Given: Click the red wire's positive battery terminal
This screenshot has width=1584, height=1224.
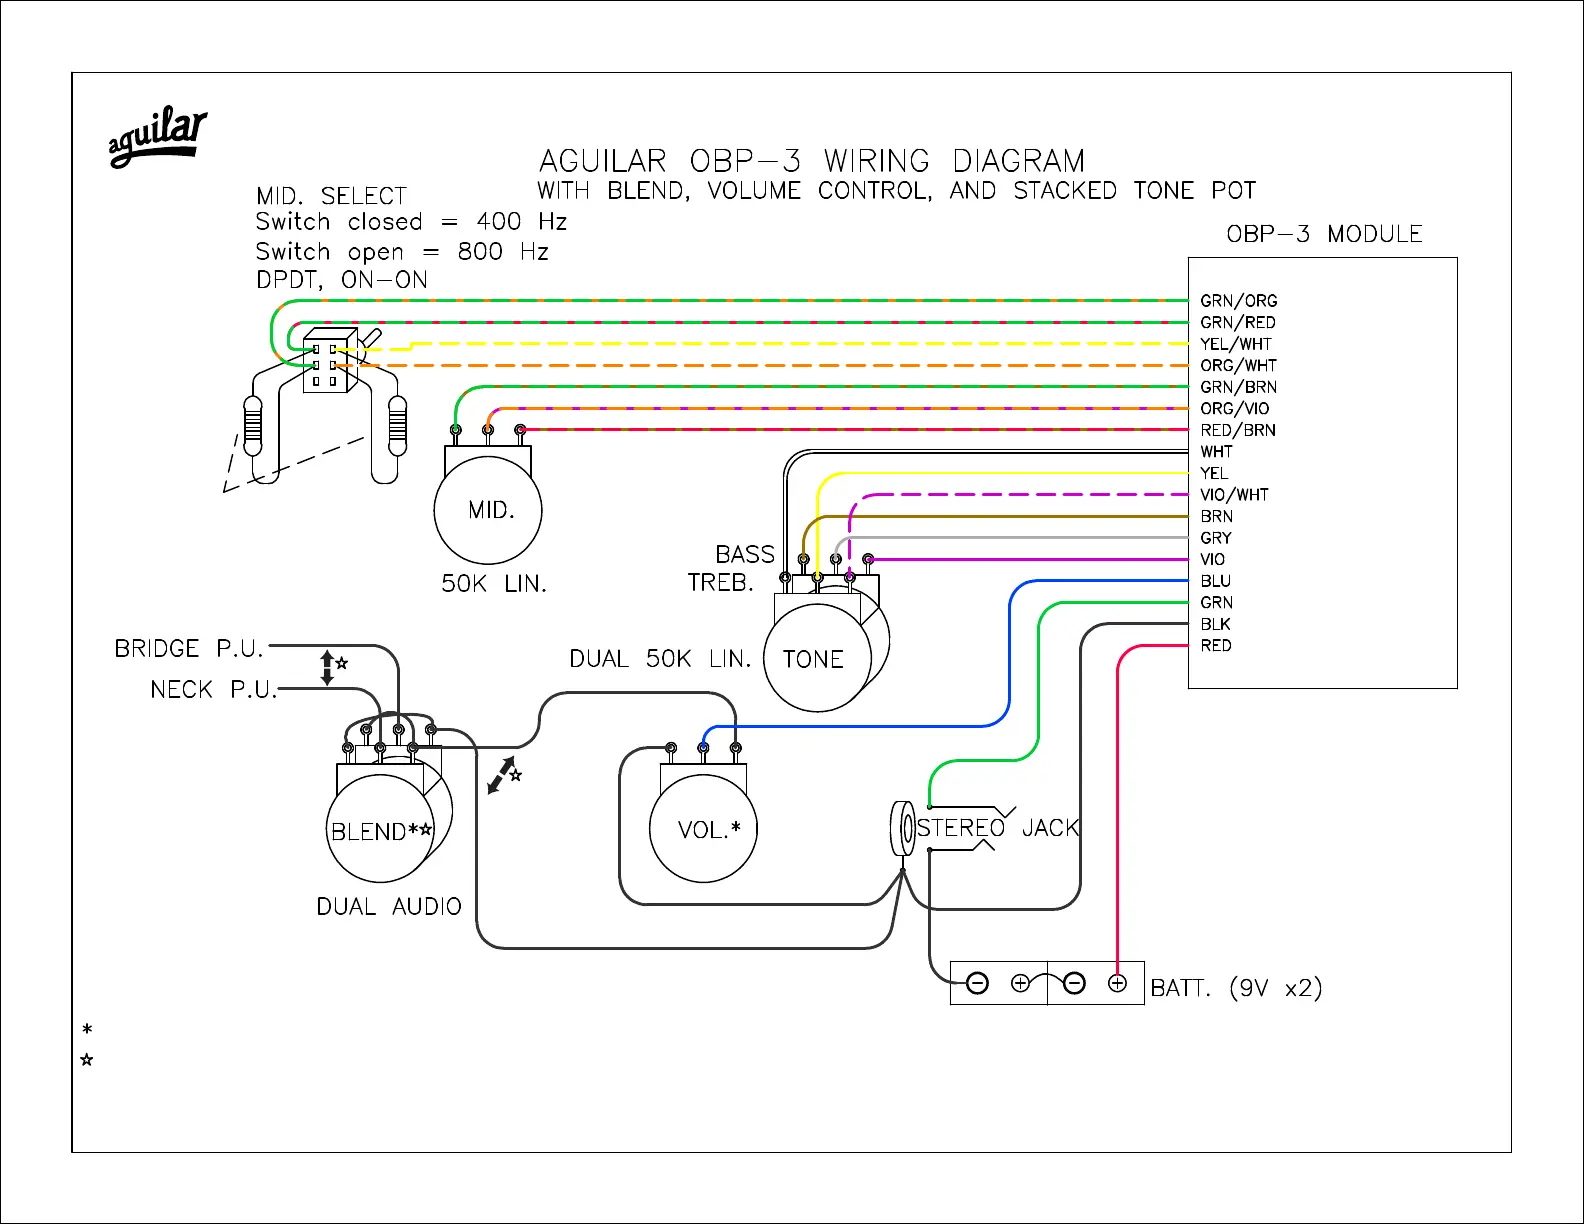Looking at the screenshot, I should pyautogui.click(x=1118, y=984).
